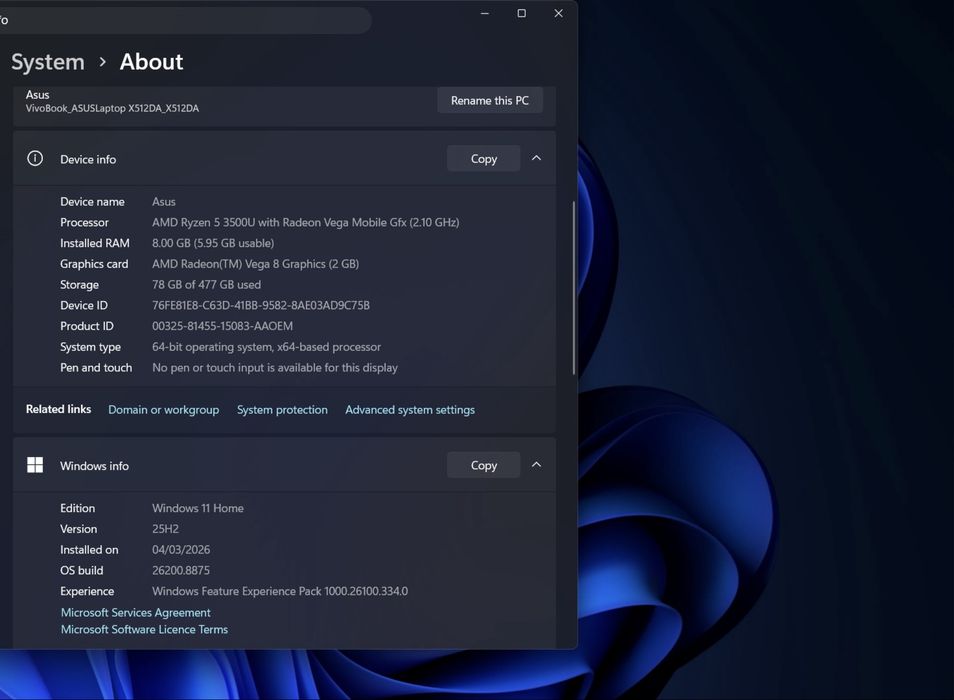This screenshot has height=700, width=954.
Task: Click the System type label
Action: 91,347
